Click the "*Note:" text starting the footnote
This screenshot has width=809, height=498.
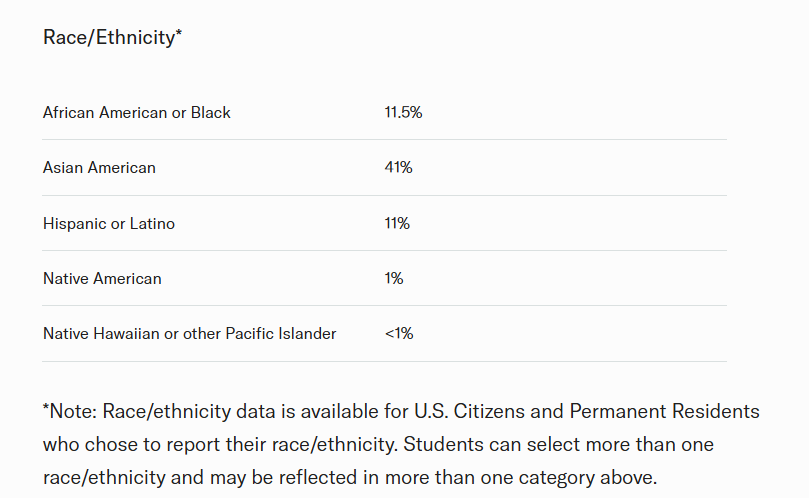70,412
